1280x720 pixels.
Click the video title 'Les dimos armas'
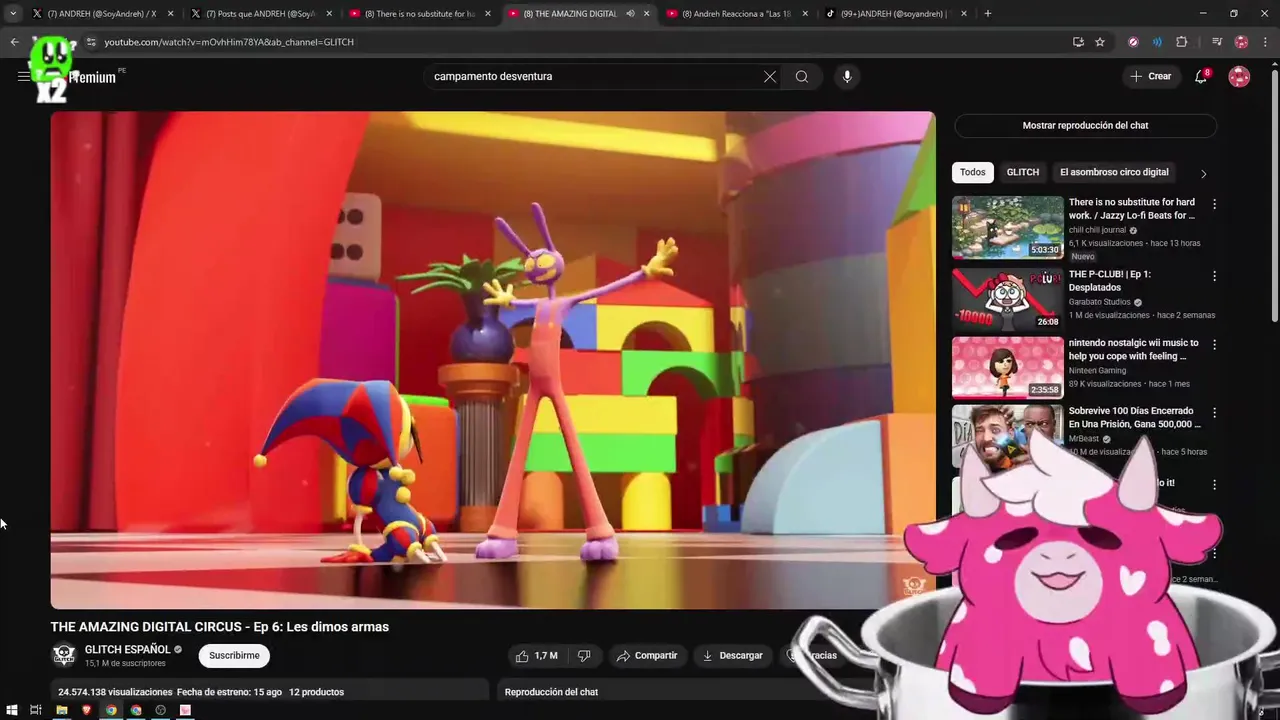337,627
